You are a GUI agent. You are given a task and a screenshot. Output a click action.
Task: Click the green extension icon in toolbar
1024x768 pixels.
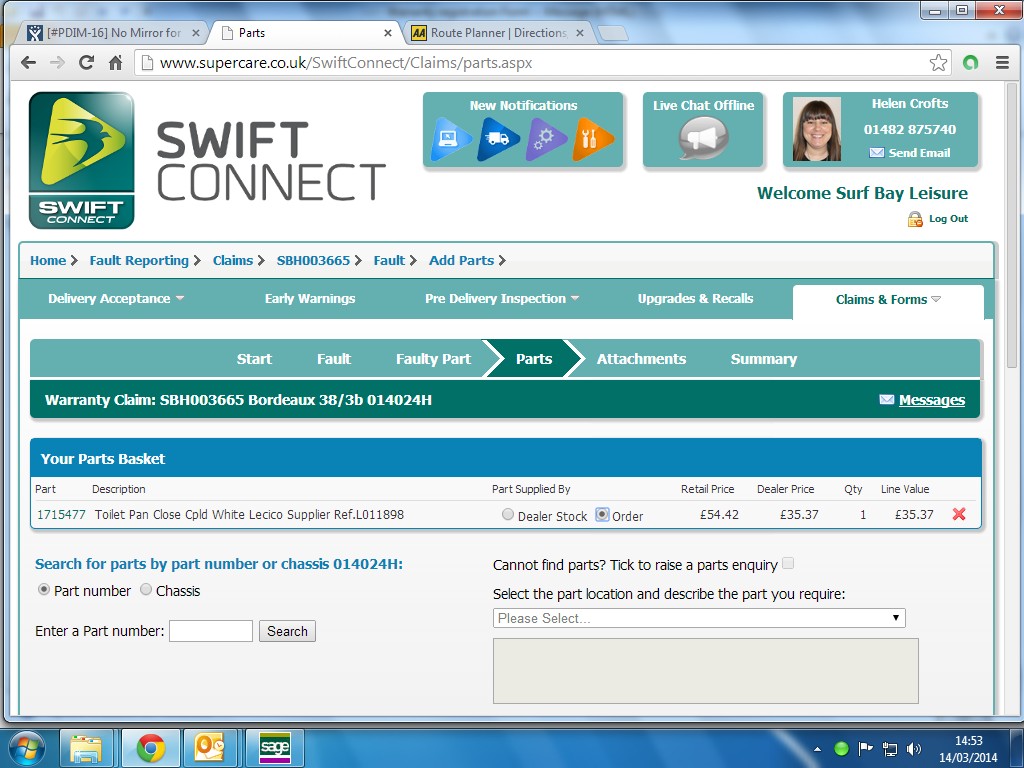(970, 63)
